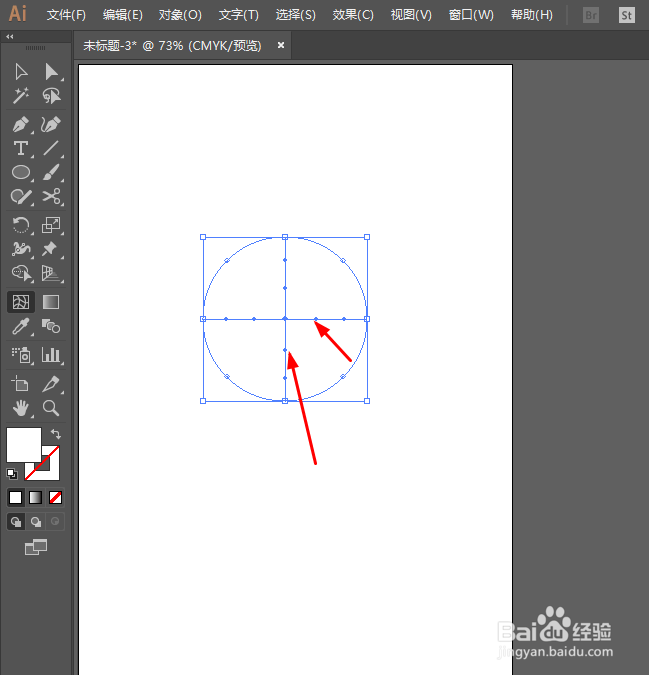Open the 编辑(E) menu
Screen dimensions: 649x675
[123, 15]
